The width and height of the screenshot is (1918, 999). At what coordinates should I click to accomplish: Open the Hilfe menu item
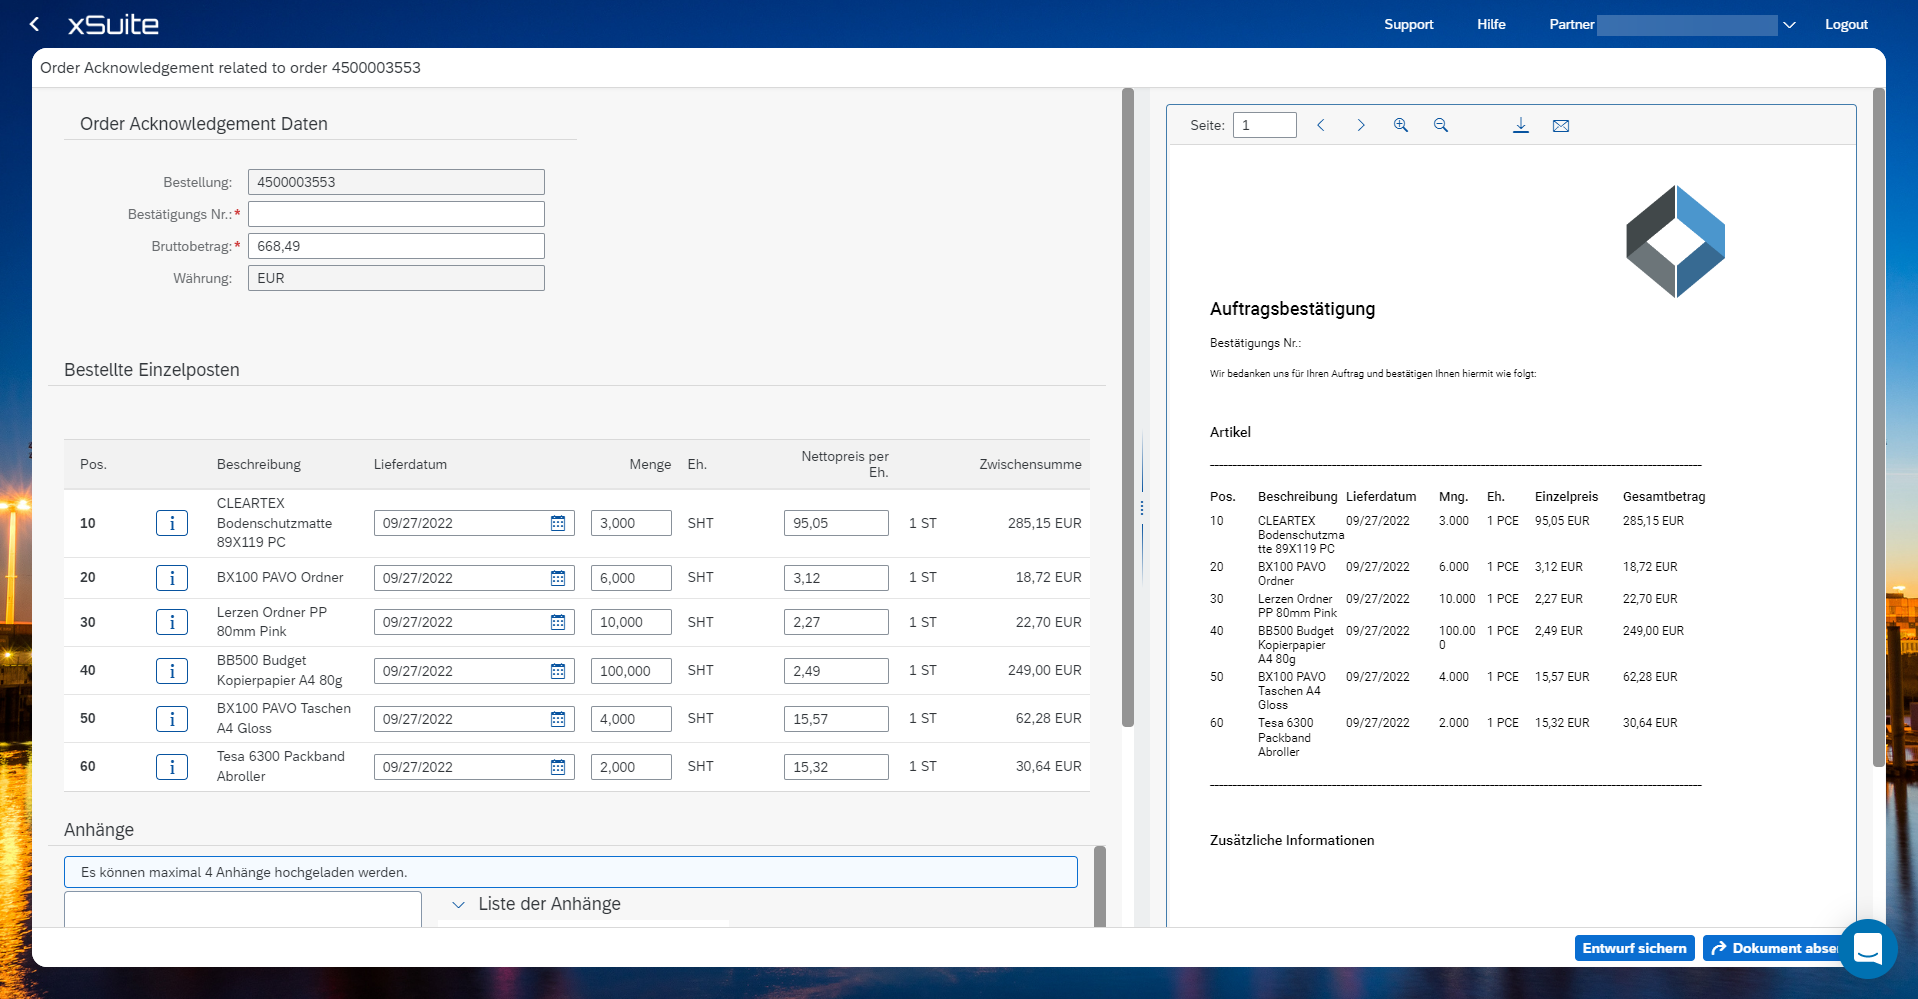tap(1491, 25)
